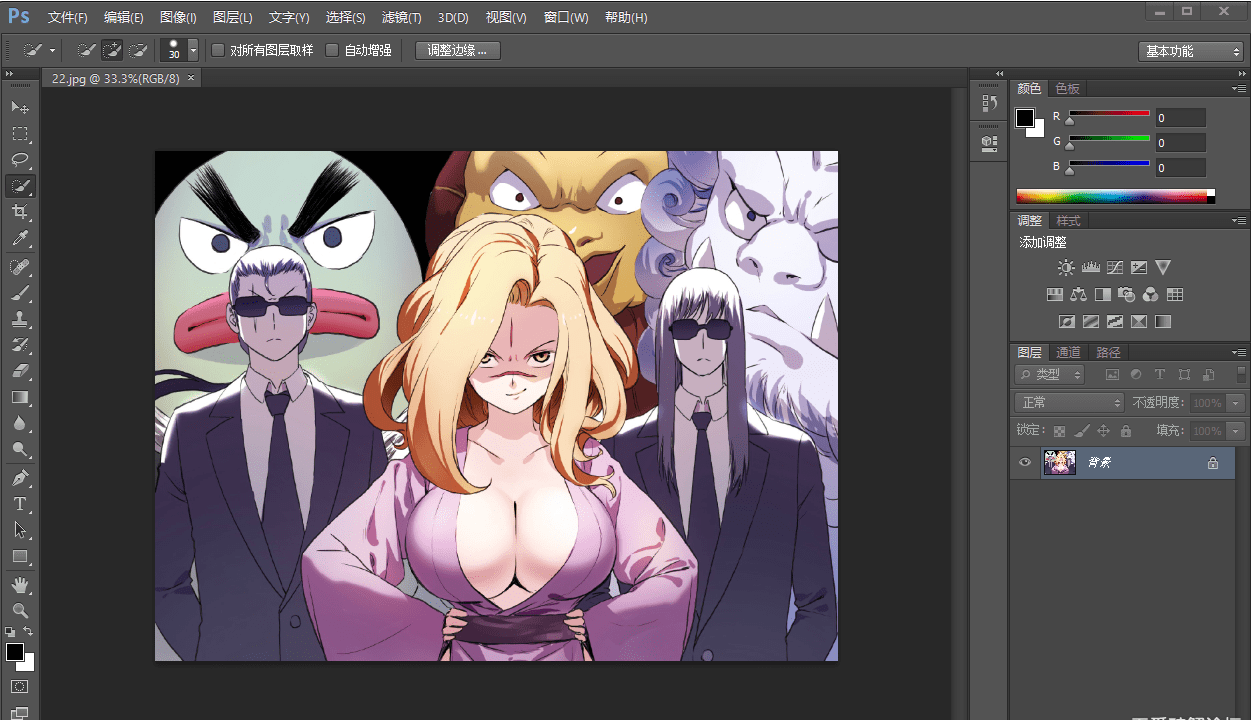This screenshot has height=720, width=1251.
Task: Add a Photo Filter adjustment (camera icon)
Action: (x=1127, y=295)
